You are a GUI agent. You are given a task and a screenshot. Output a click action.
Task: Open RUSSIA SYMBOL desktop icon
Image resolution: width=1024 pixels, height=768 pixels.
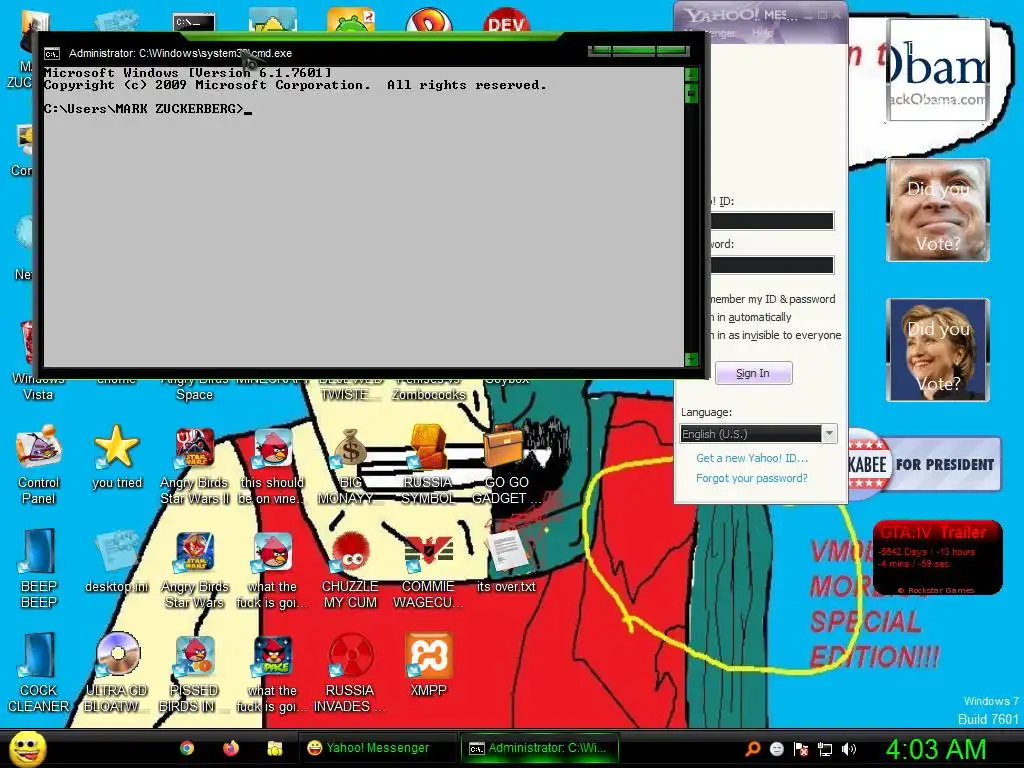pyautogui.click(x=428, y=465)
